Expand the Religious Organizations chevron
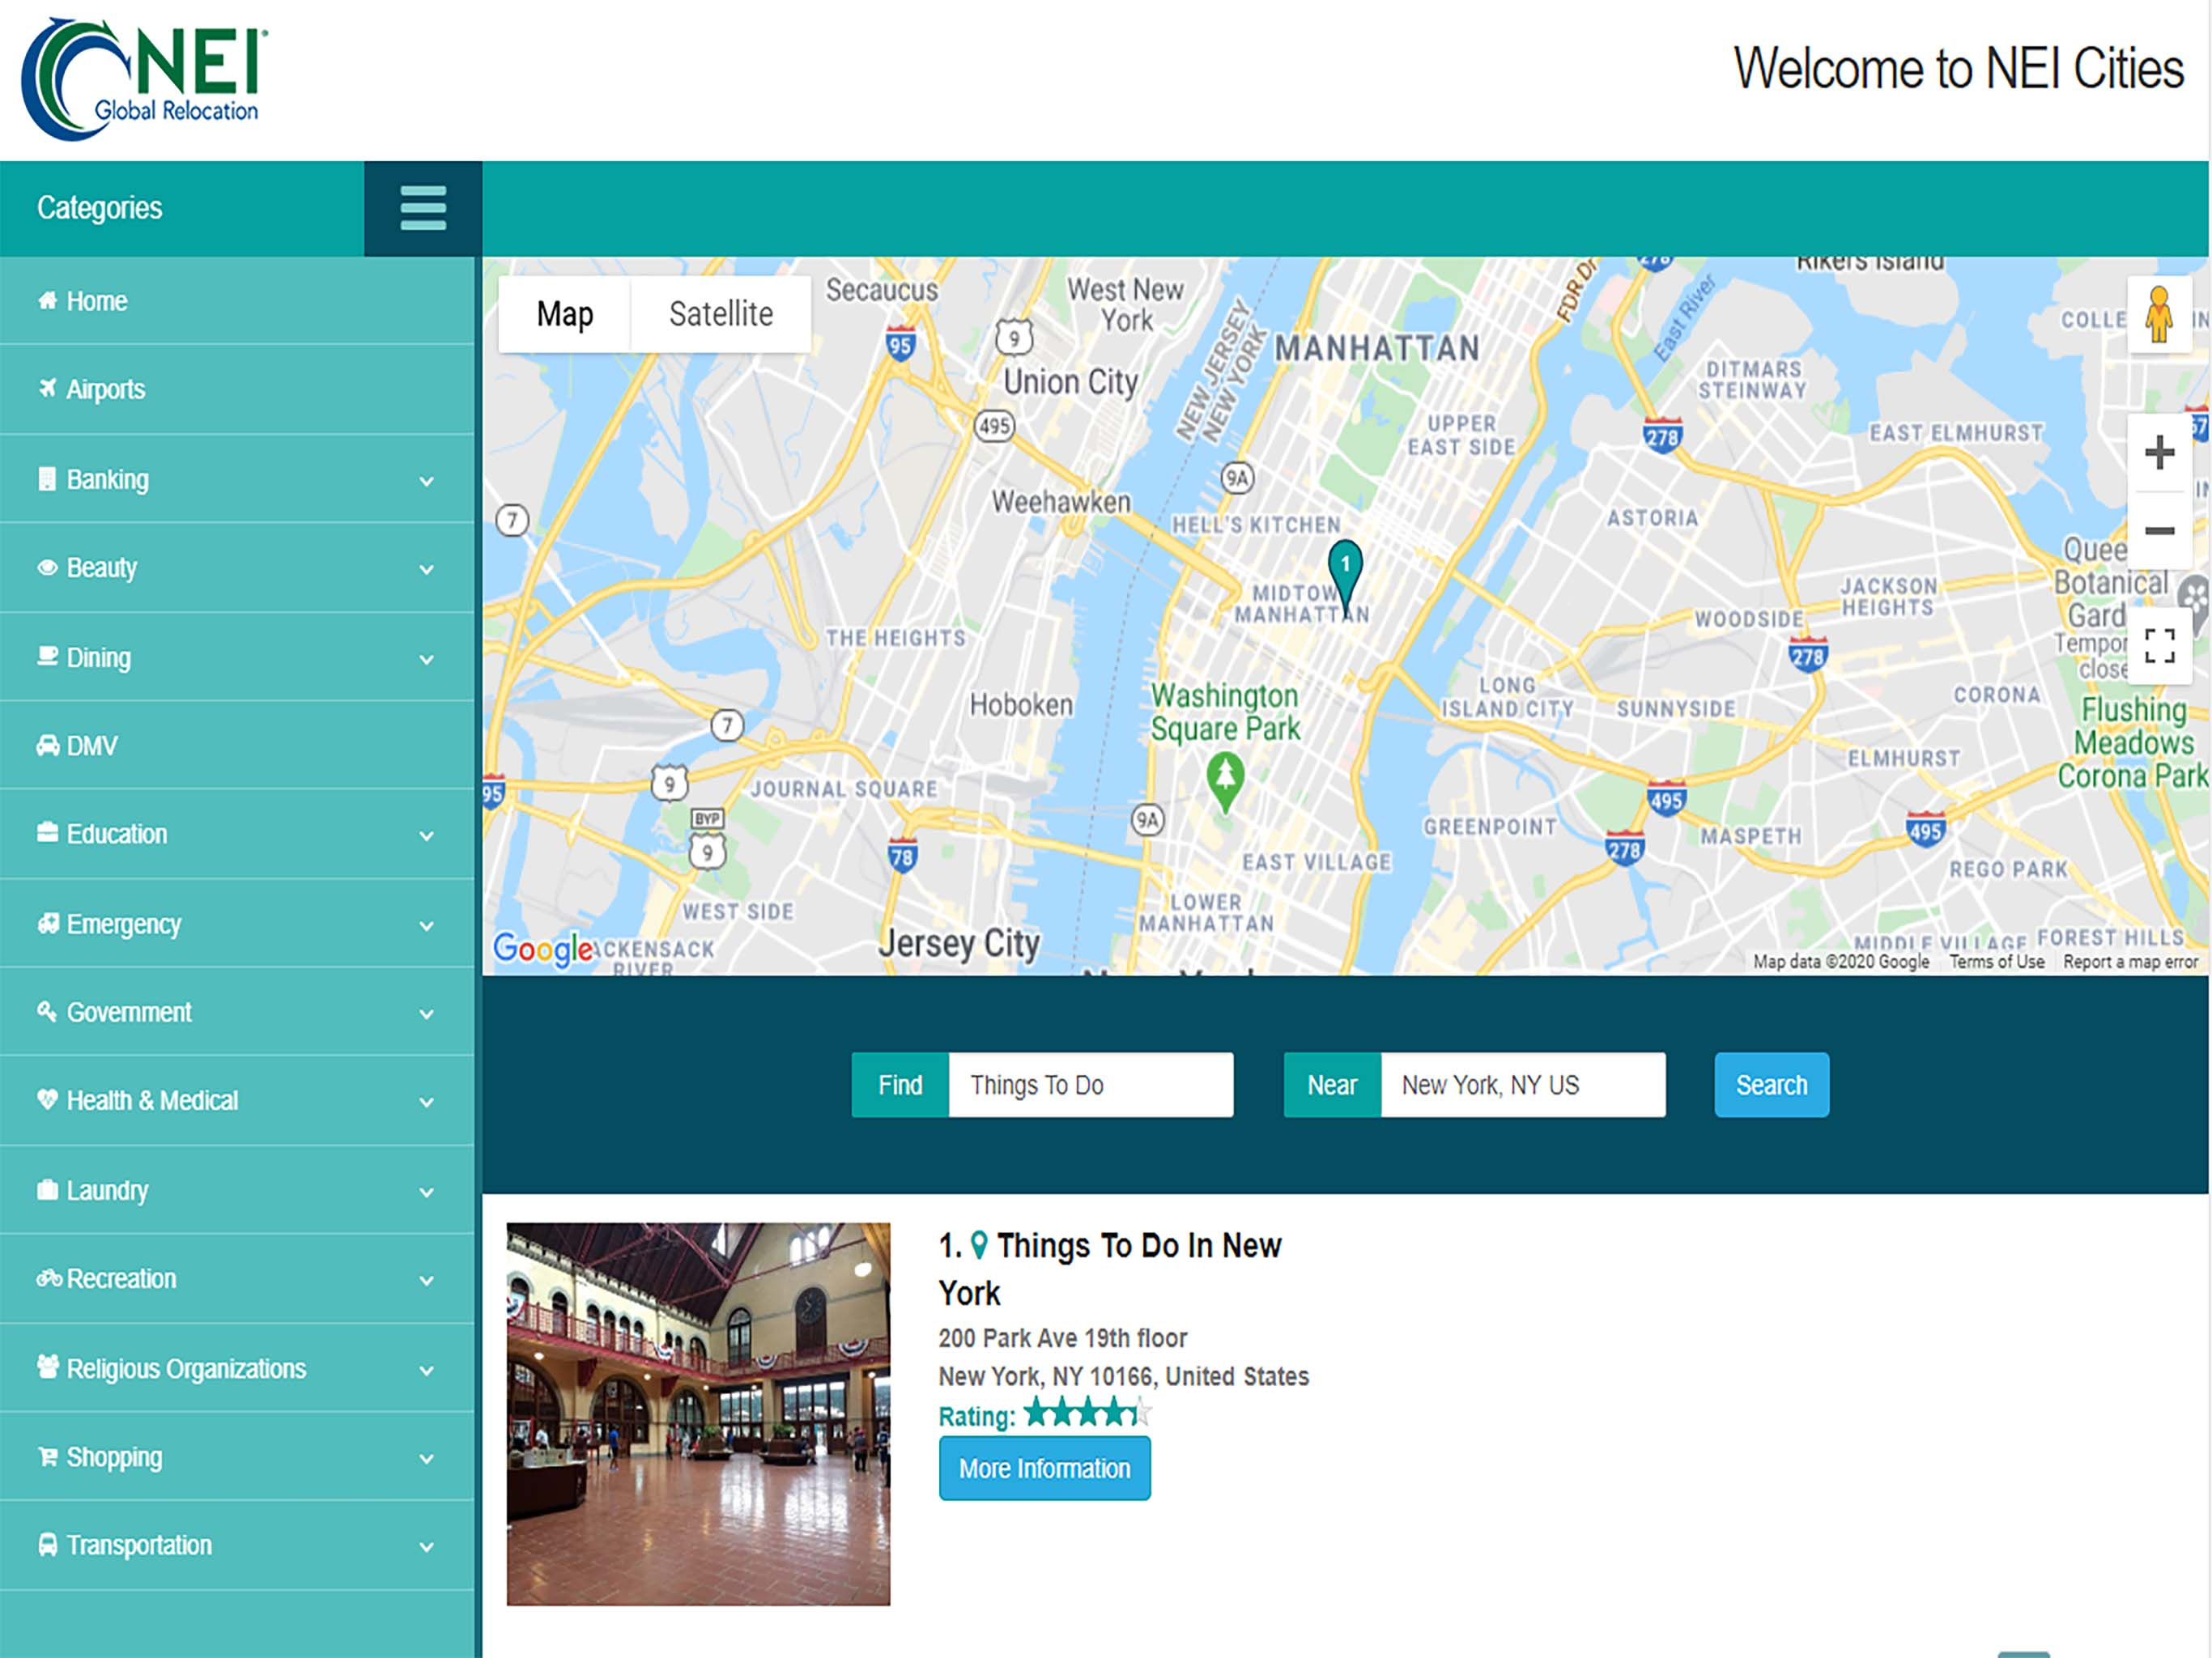This screenshot has width=2212, height=1658. 427,1369
